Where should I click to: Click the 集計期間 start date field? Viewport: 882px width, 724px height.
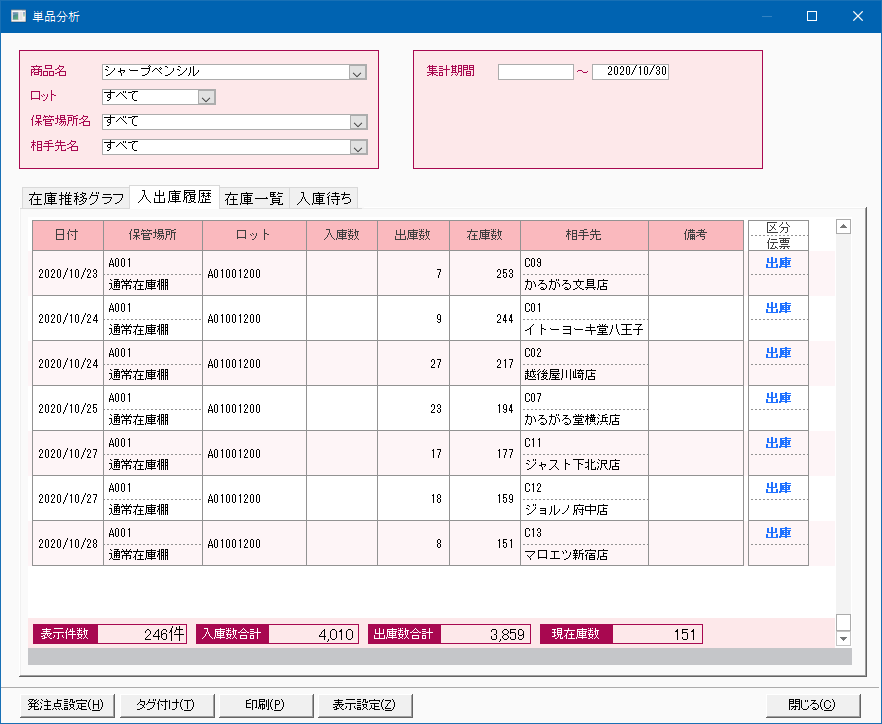pos(535,72)
